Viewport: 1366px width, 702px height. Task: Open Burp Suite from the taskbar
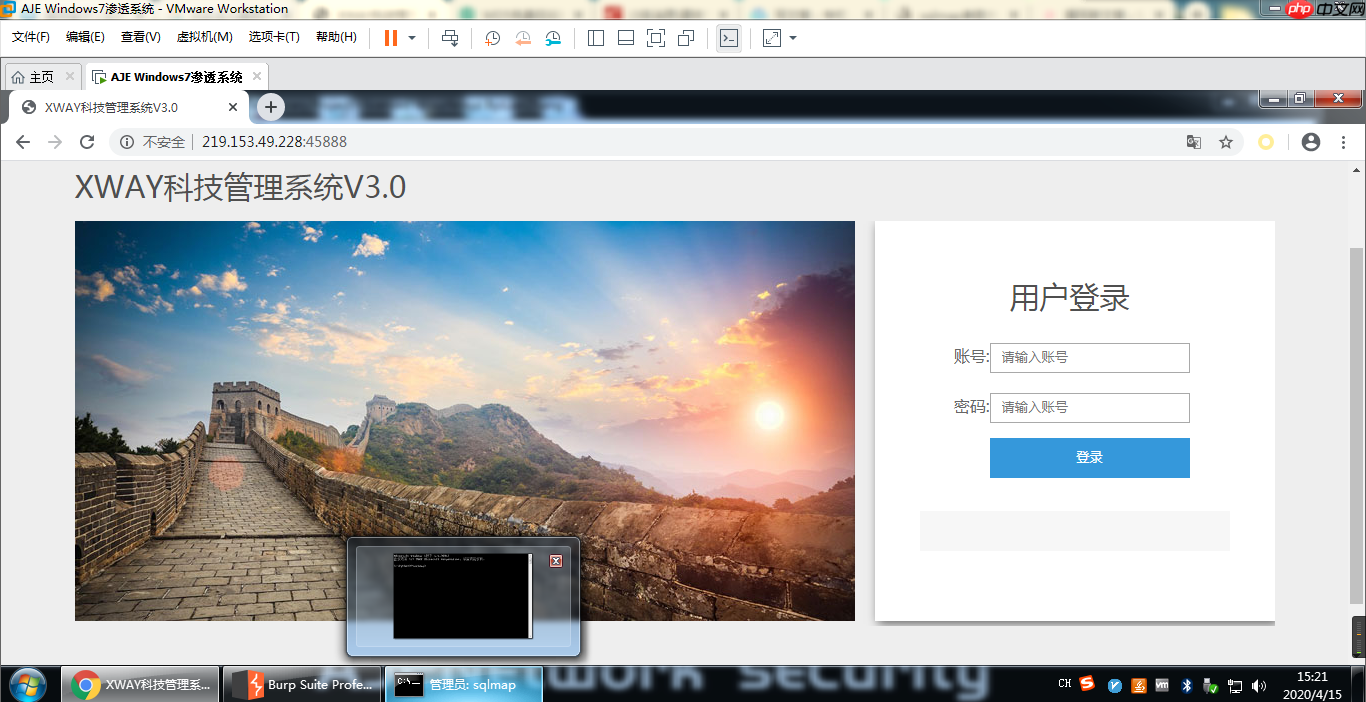tap(302, 684)
